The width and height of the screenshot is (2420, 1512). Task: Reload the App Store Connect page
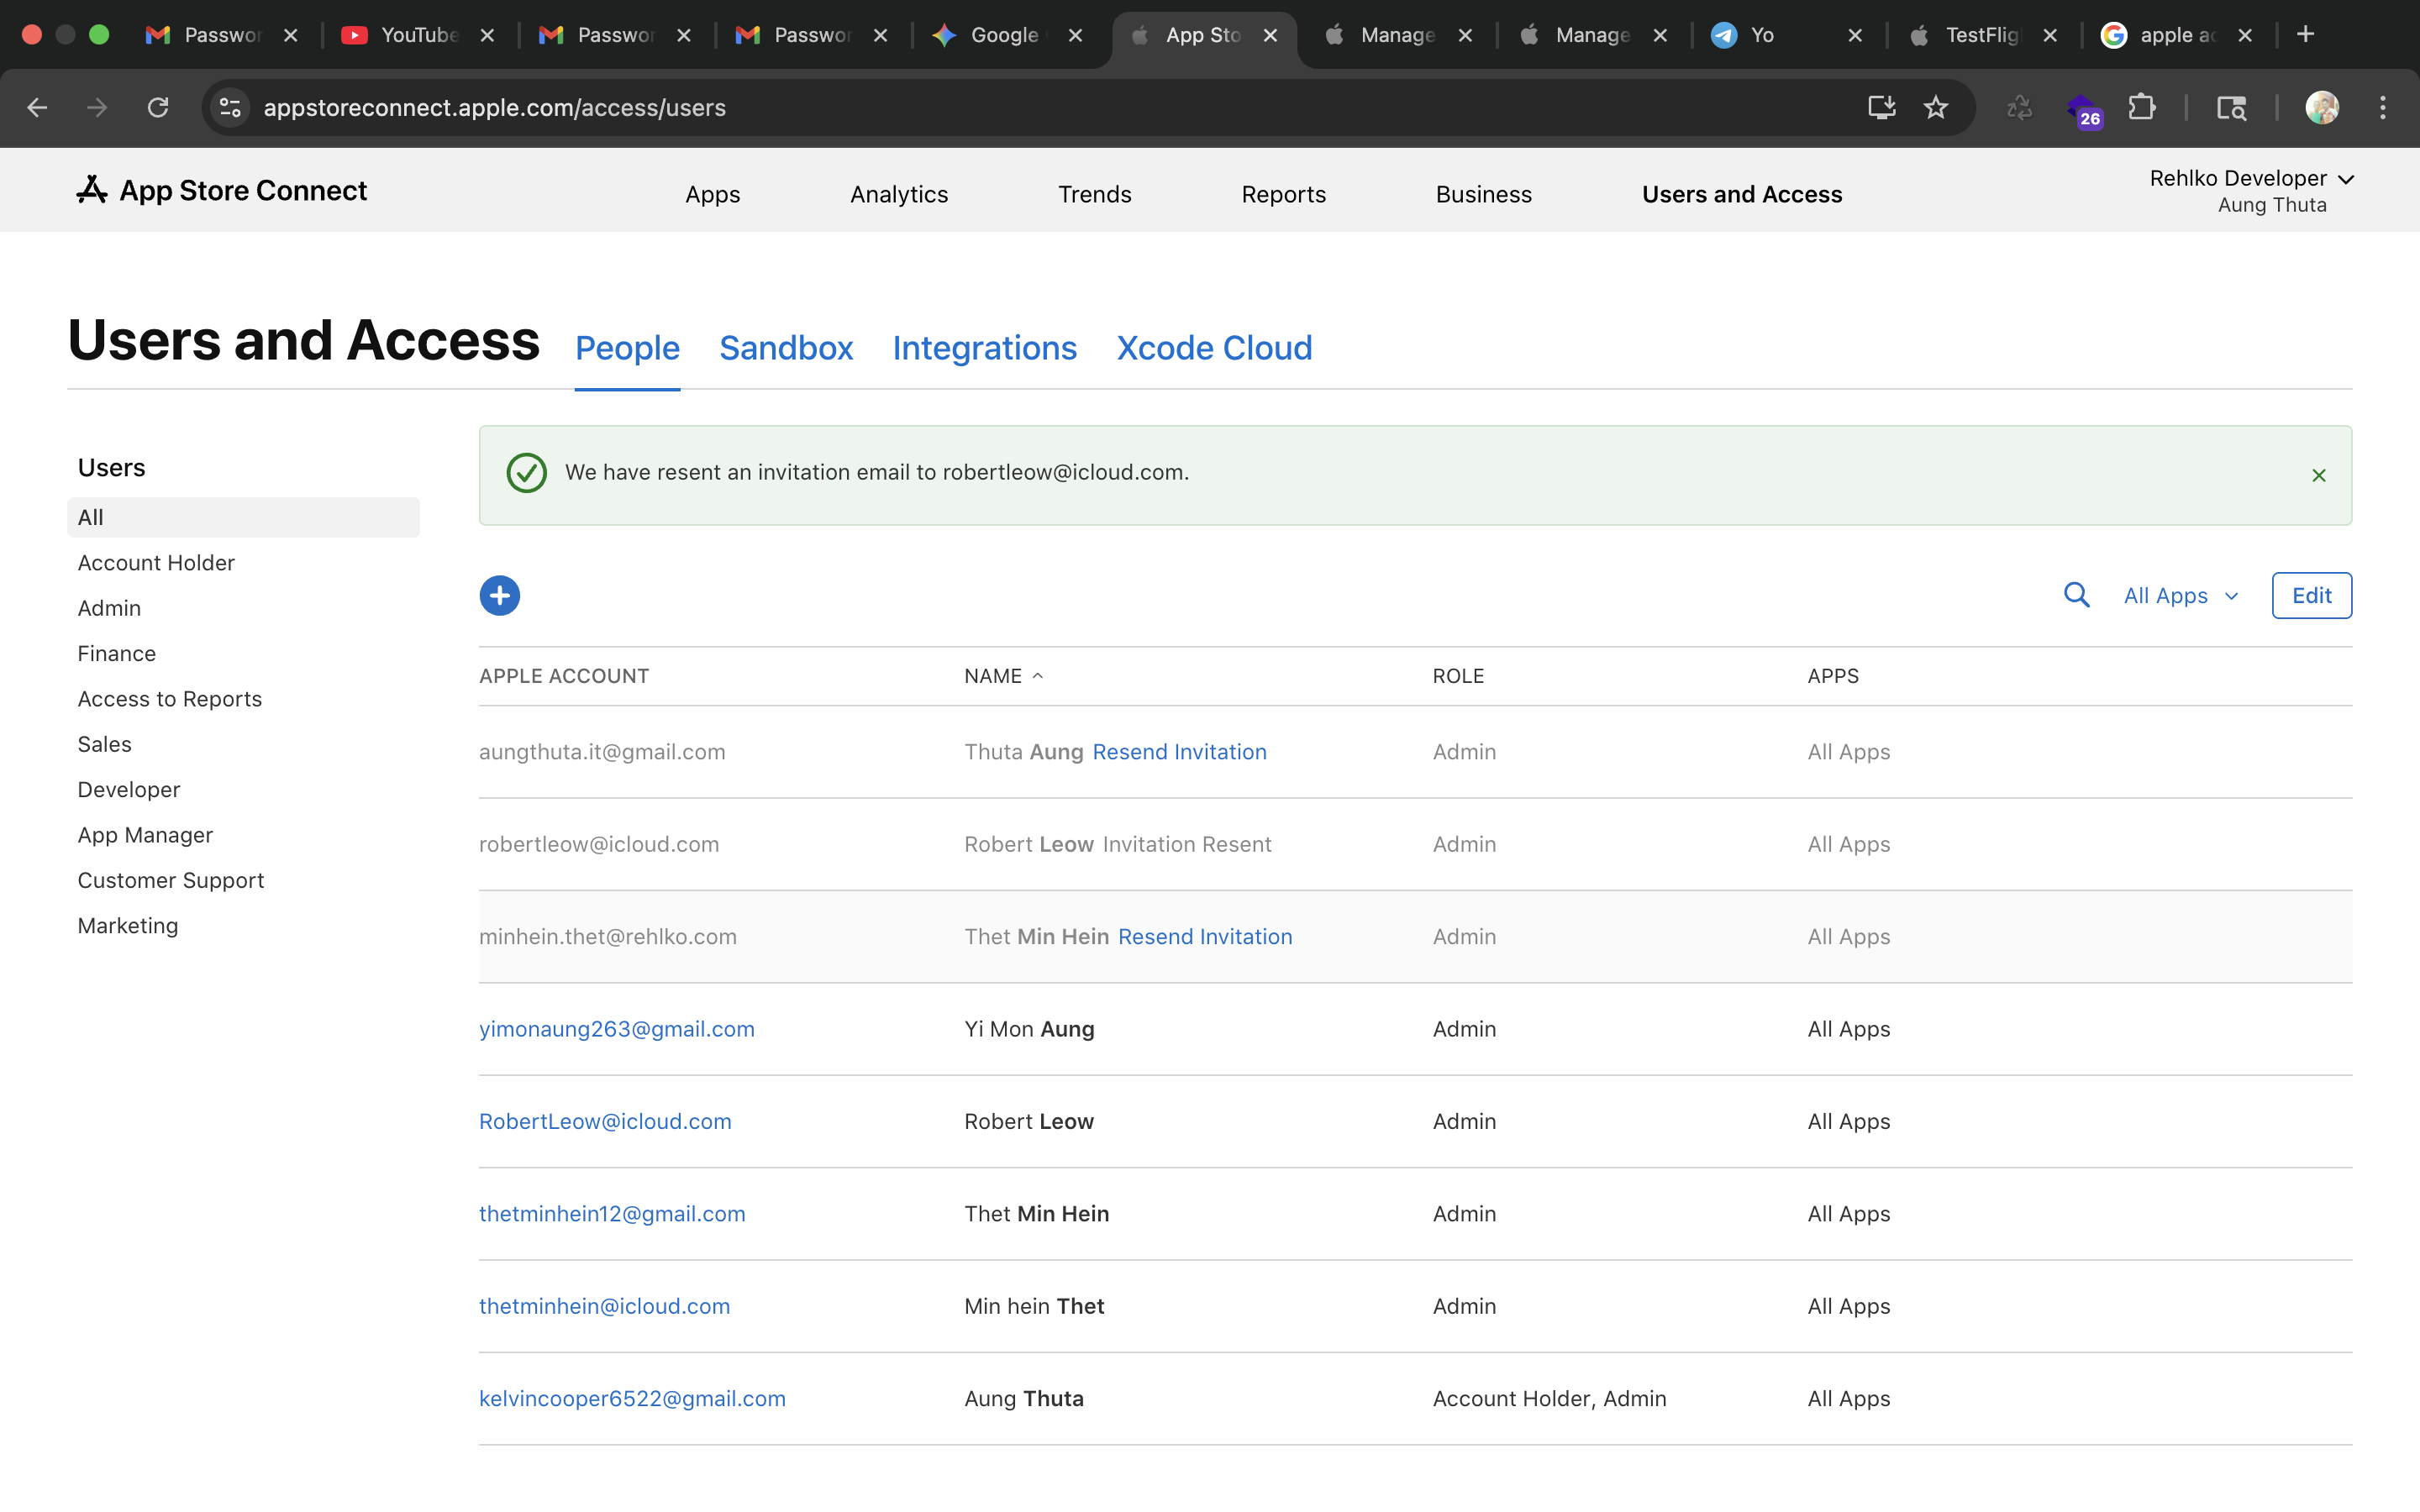(x=158, y=108)
